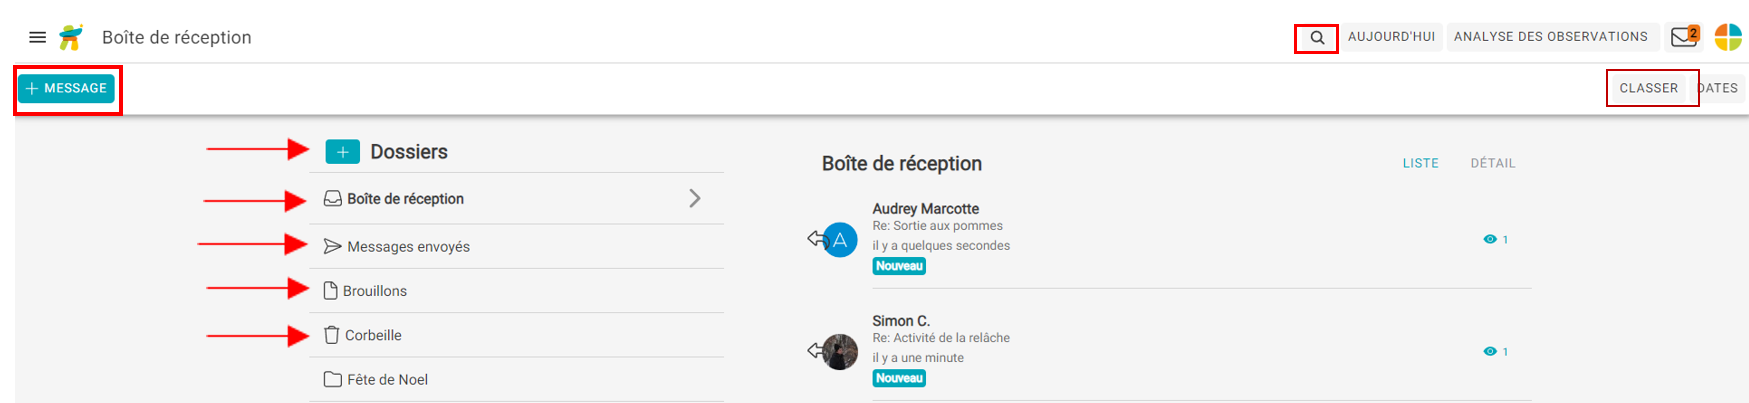Image resolution: width=1749 pixels, height=403 pixels.
Task: Switch message view to Détail
Action: [x=1492, y=163]
